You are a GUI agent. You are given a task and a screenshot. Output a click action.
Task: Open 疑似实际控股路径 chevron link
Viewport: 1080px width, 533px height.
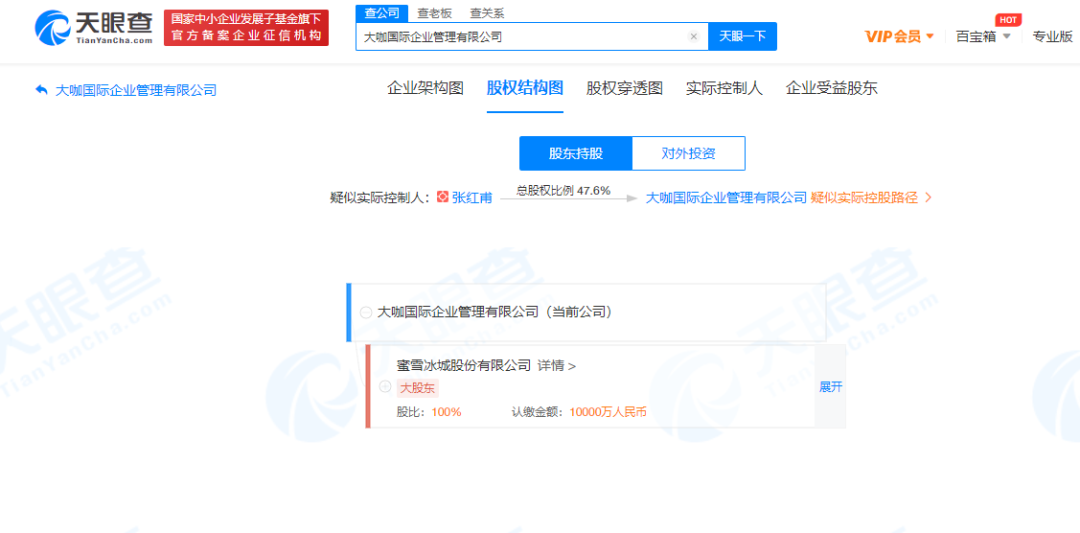point(871,198)
